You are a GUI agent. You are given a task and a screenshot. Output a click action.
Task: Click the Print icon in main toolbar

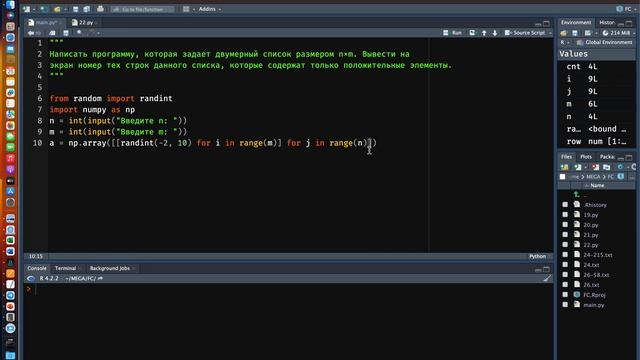click(100, 9)
